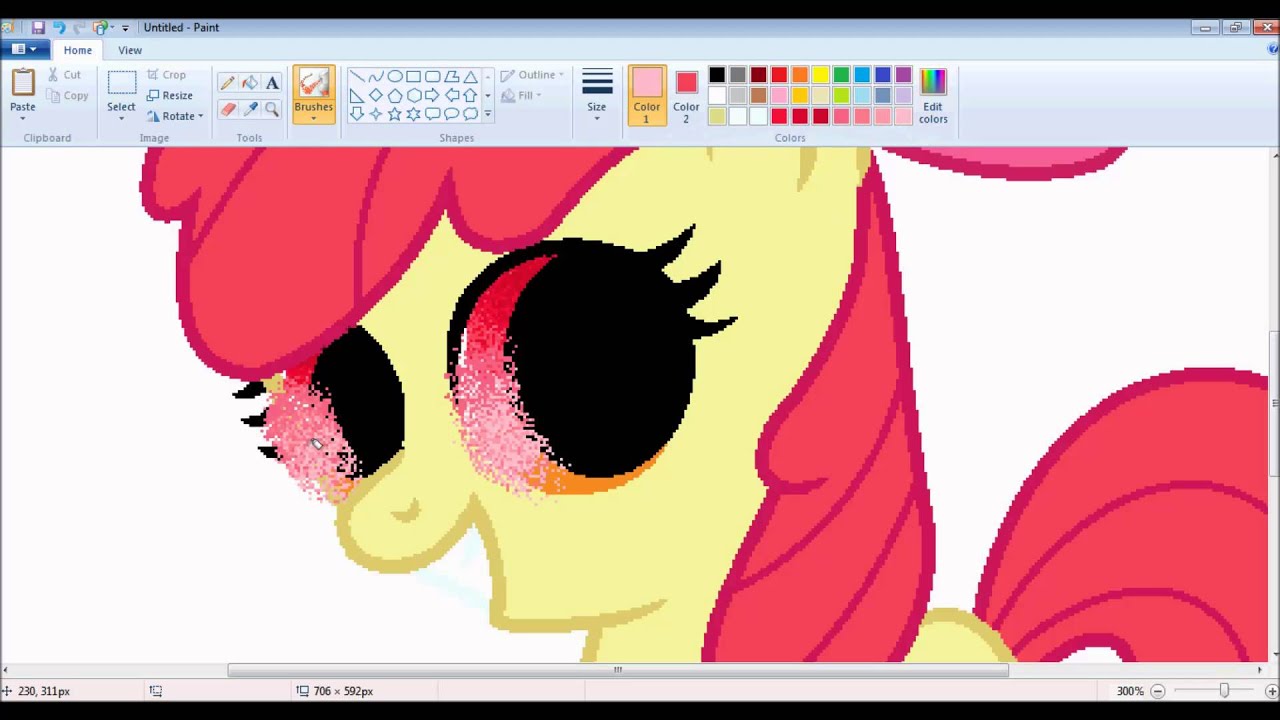
Task: Choose the Cloud callout shape
Action: tap(470, 114)
